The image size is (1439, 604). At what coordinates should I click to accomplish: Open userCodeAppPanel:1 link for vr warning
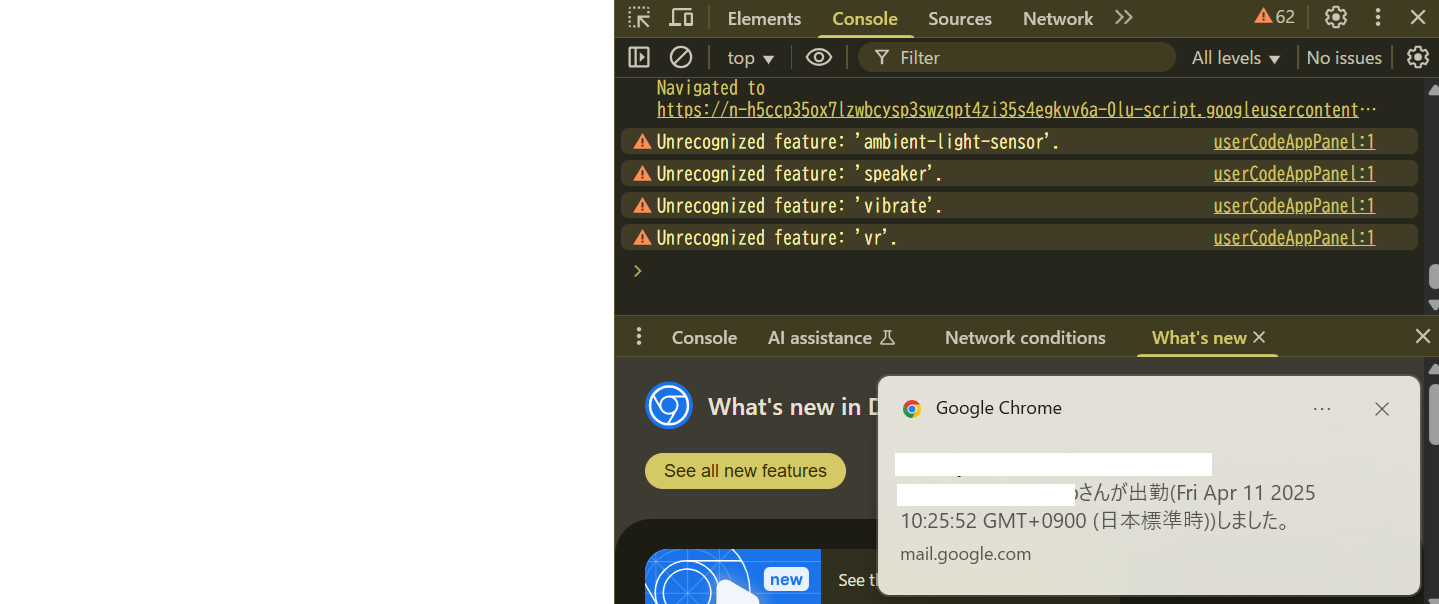[1294, 238]
